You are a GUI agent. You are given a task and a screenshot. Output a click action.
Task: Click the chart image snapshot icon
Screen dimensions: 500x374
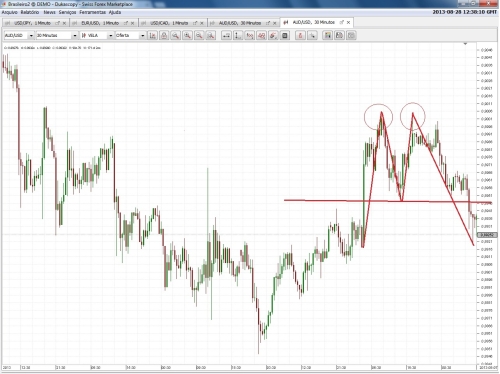328,35
